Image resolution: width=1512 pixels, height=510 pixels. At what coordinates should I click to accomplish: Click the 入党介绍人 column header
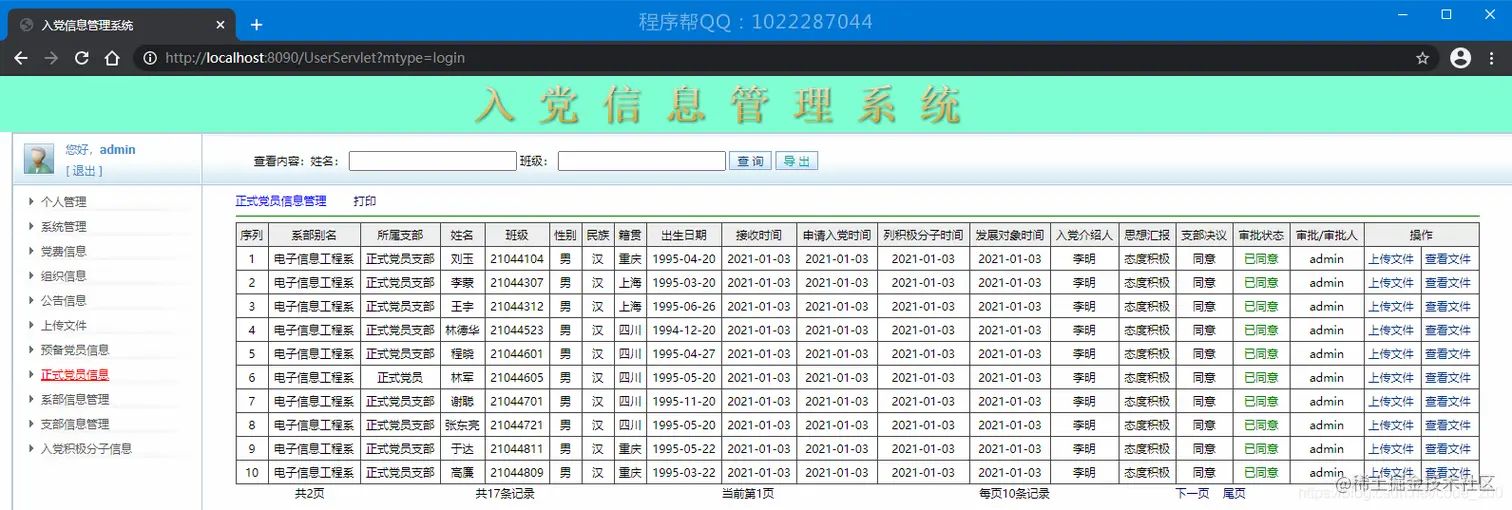tap(1084, 235)
